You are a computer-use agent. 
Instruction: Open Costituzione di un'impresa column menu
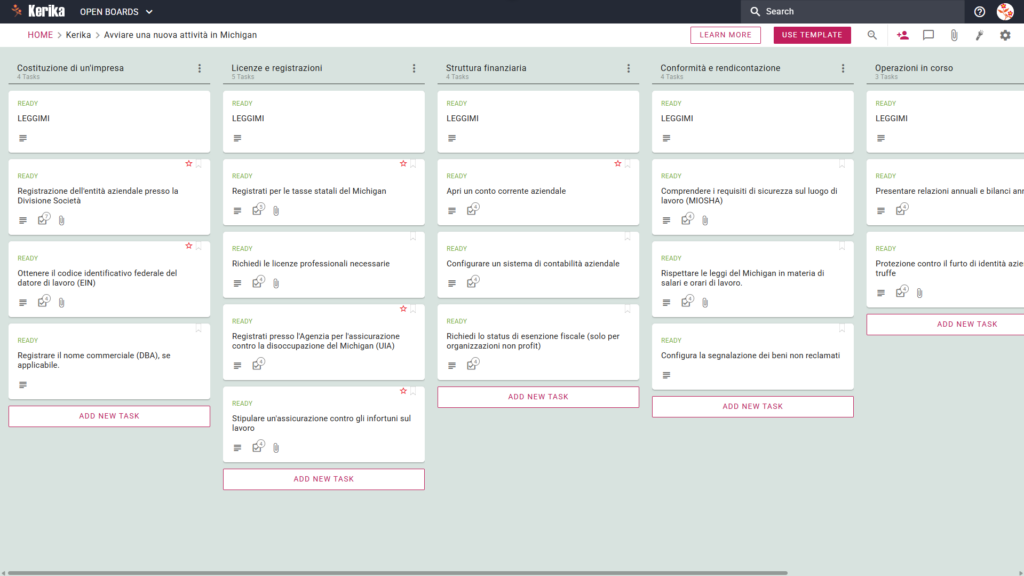pyautogui.click(x=200, y=69)
